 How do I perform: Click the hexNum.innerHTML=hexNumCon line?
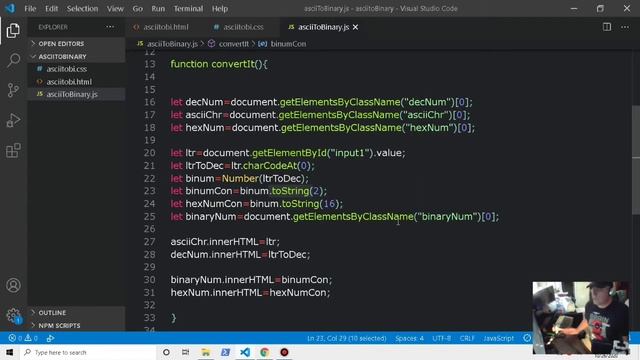point(250,292)
